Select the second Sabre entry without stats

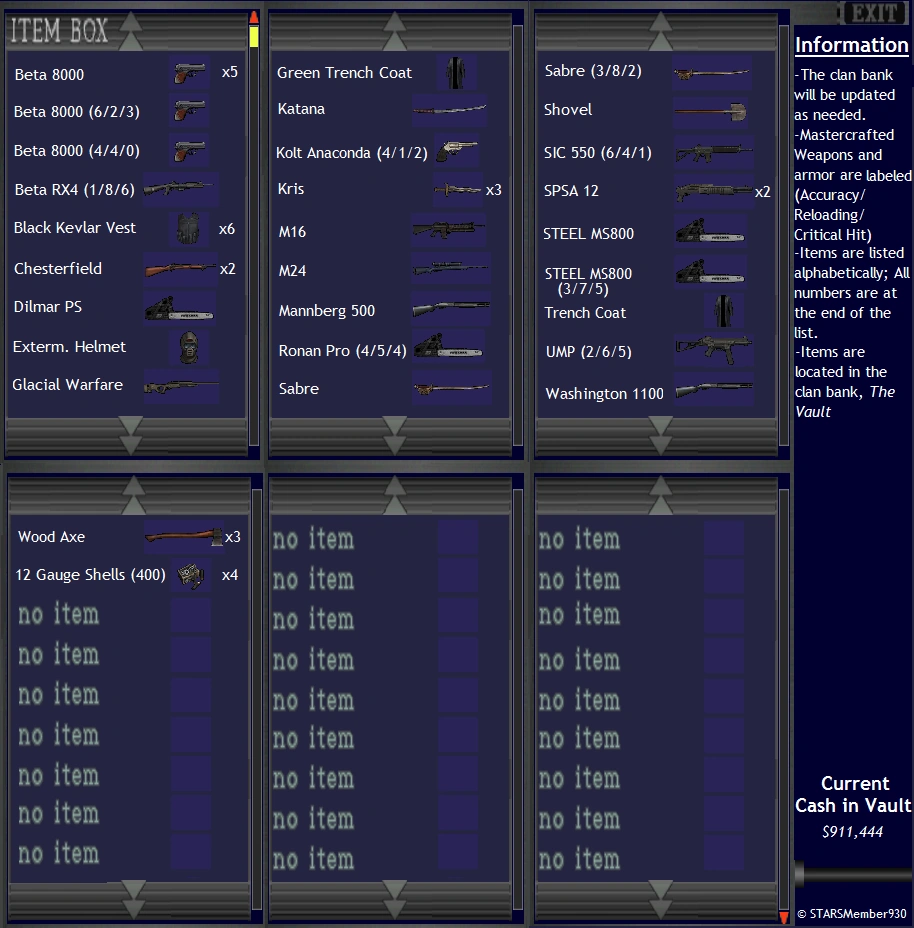coord(298,389)
